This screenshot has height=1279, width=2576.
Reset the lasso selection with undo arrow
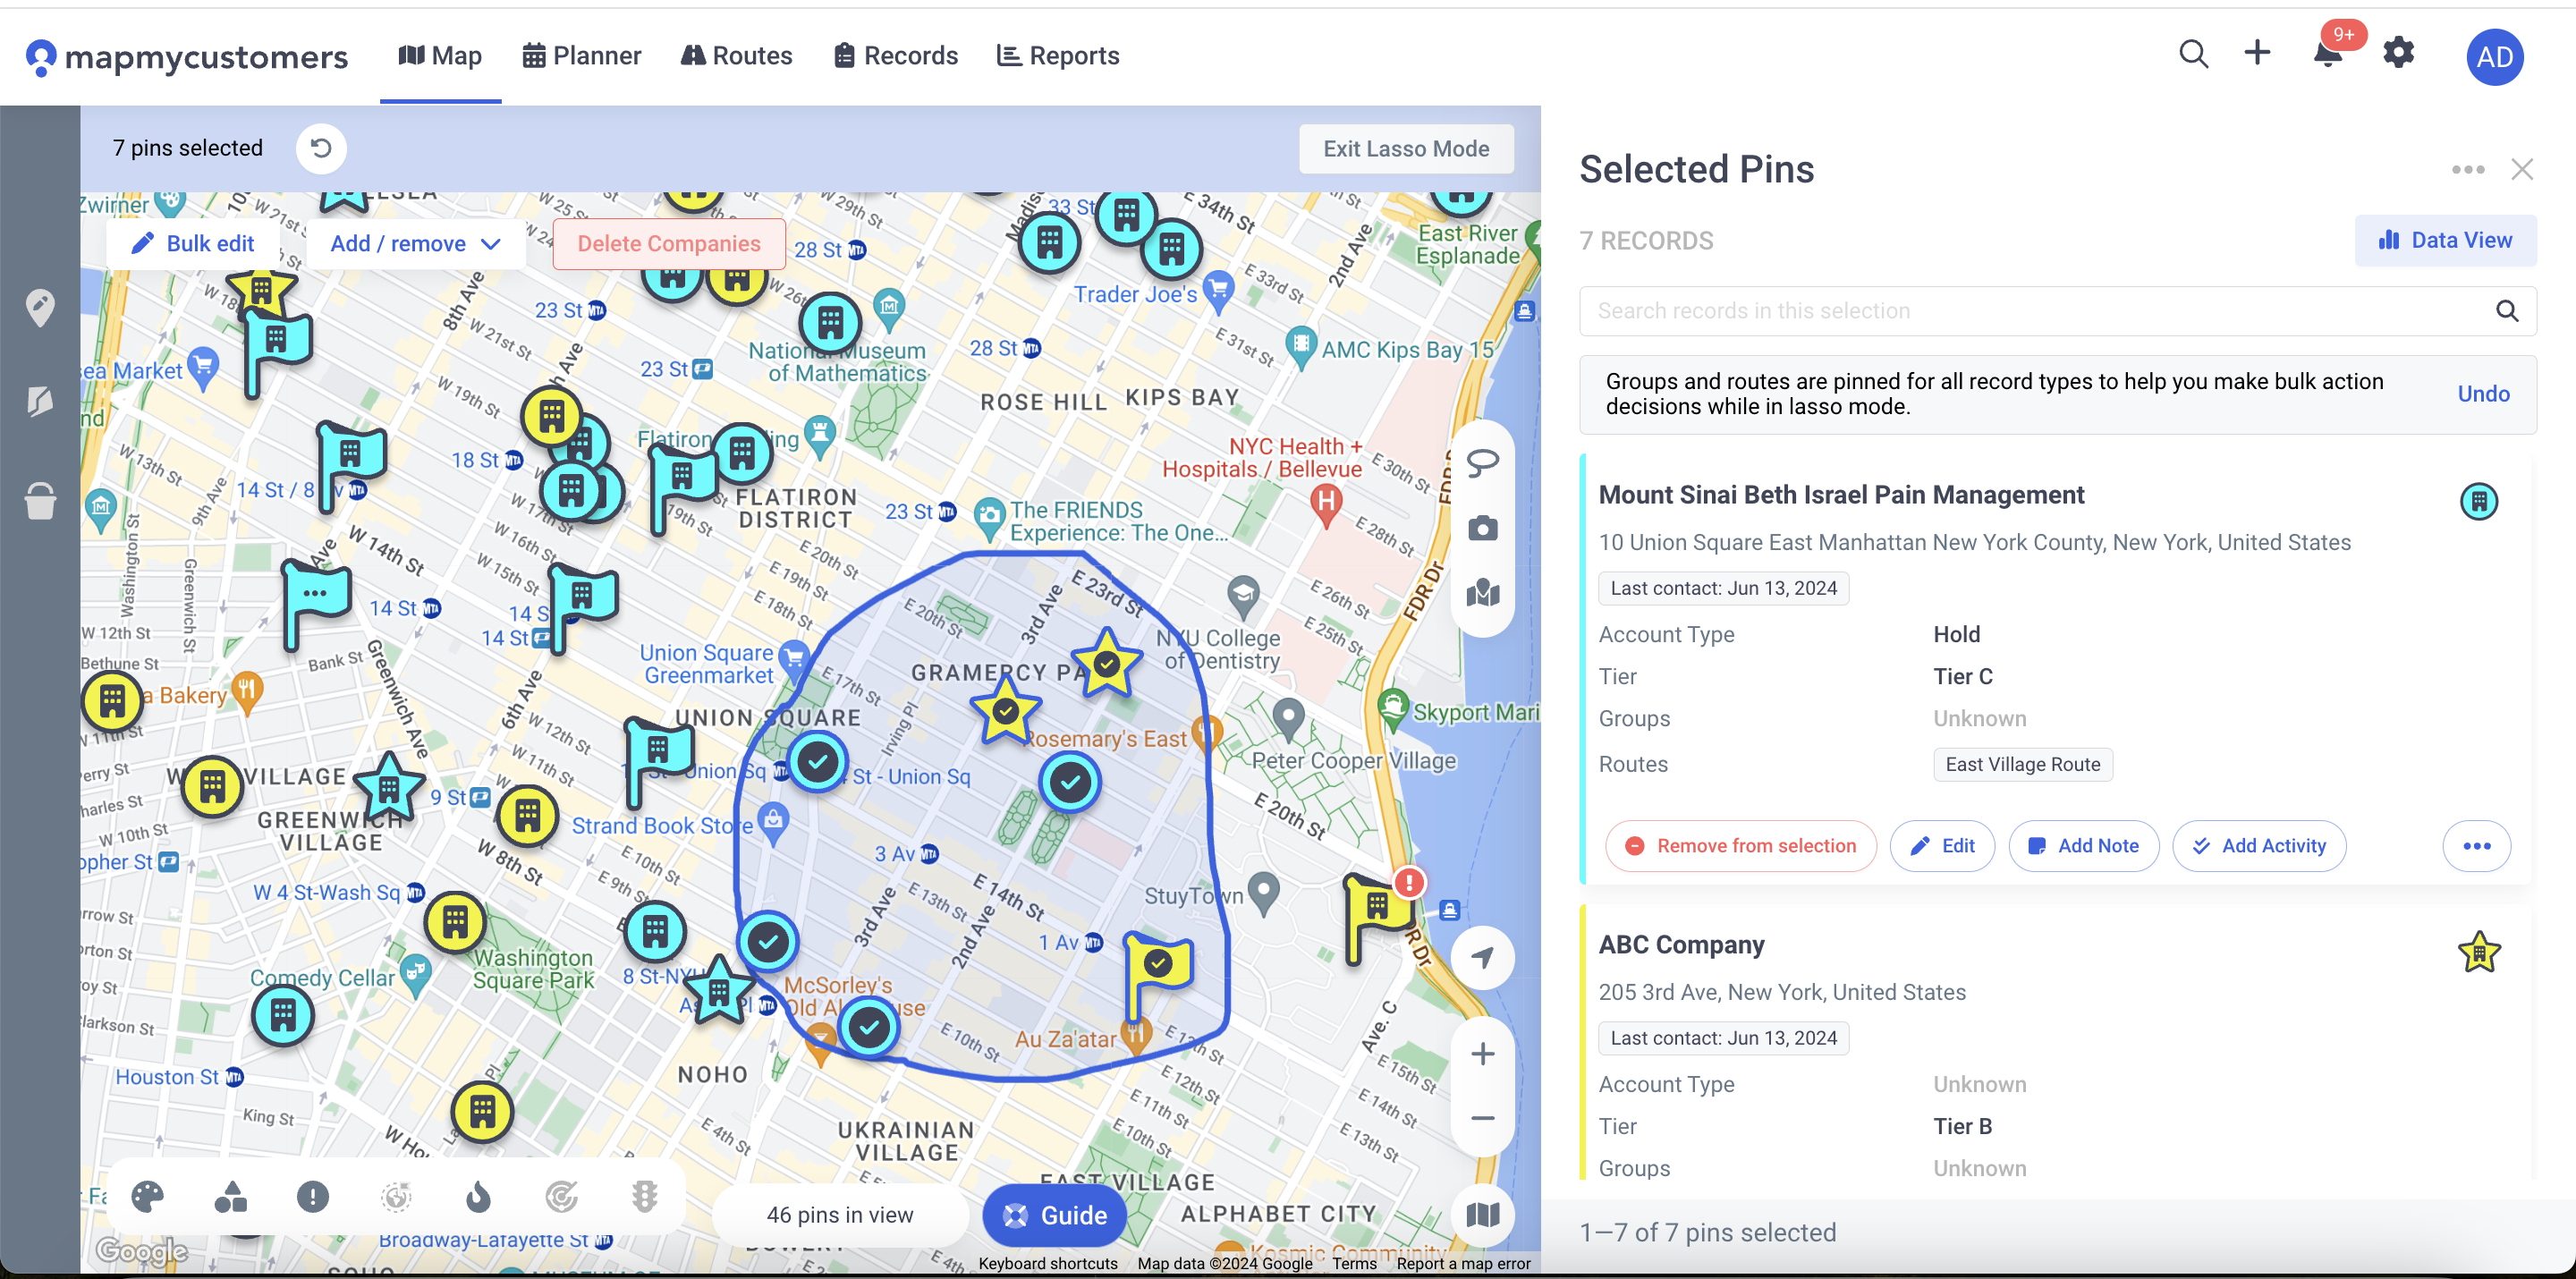coord(321,148)
